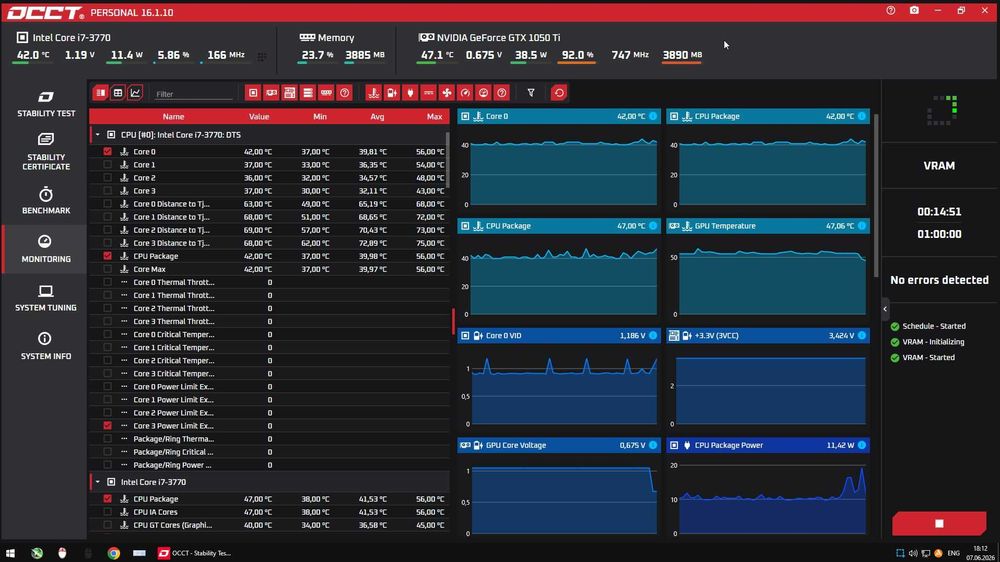Sort the table by the Name column
The height and width of the screenshot is (562, 1000).
[x=173, y=117]
